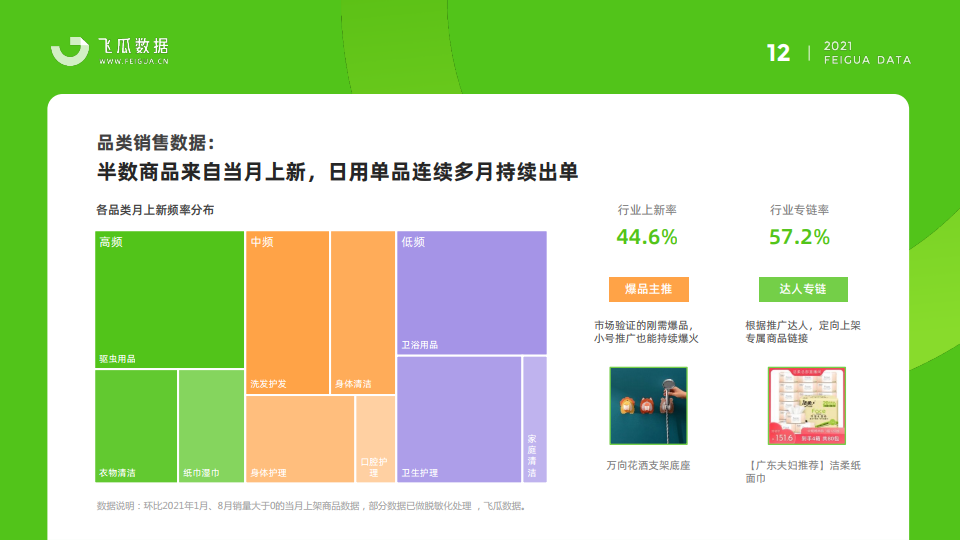Viewport: 960px width, 540px height.
Task: Select the 家庭清洁 treemap block
Action: (535, 419)
